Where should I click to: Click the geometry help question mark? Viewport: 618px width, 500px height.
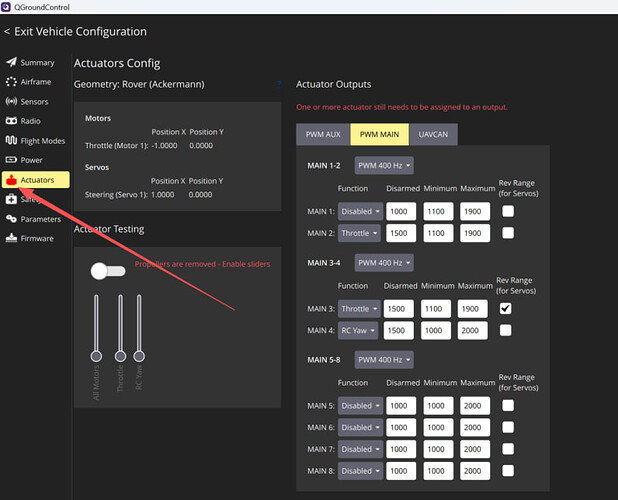click(279, 84)
